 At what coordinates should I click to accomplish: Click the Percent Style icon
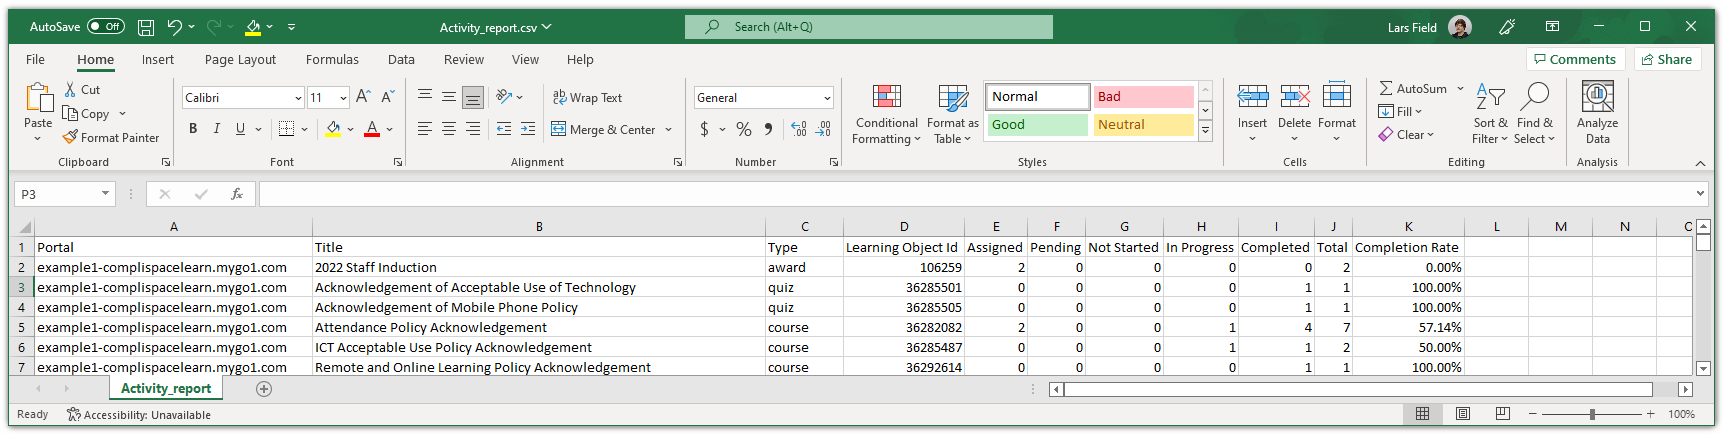point(744,129)
